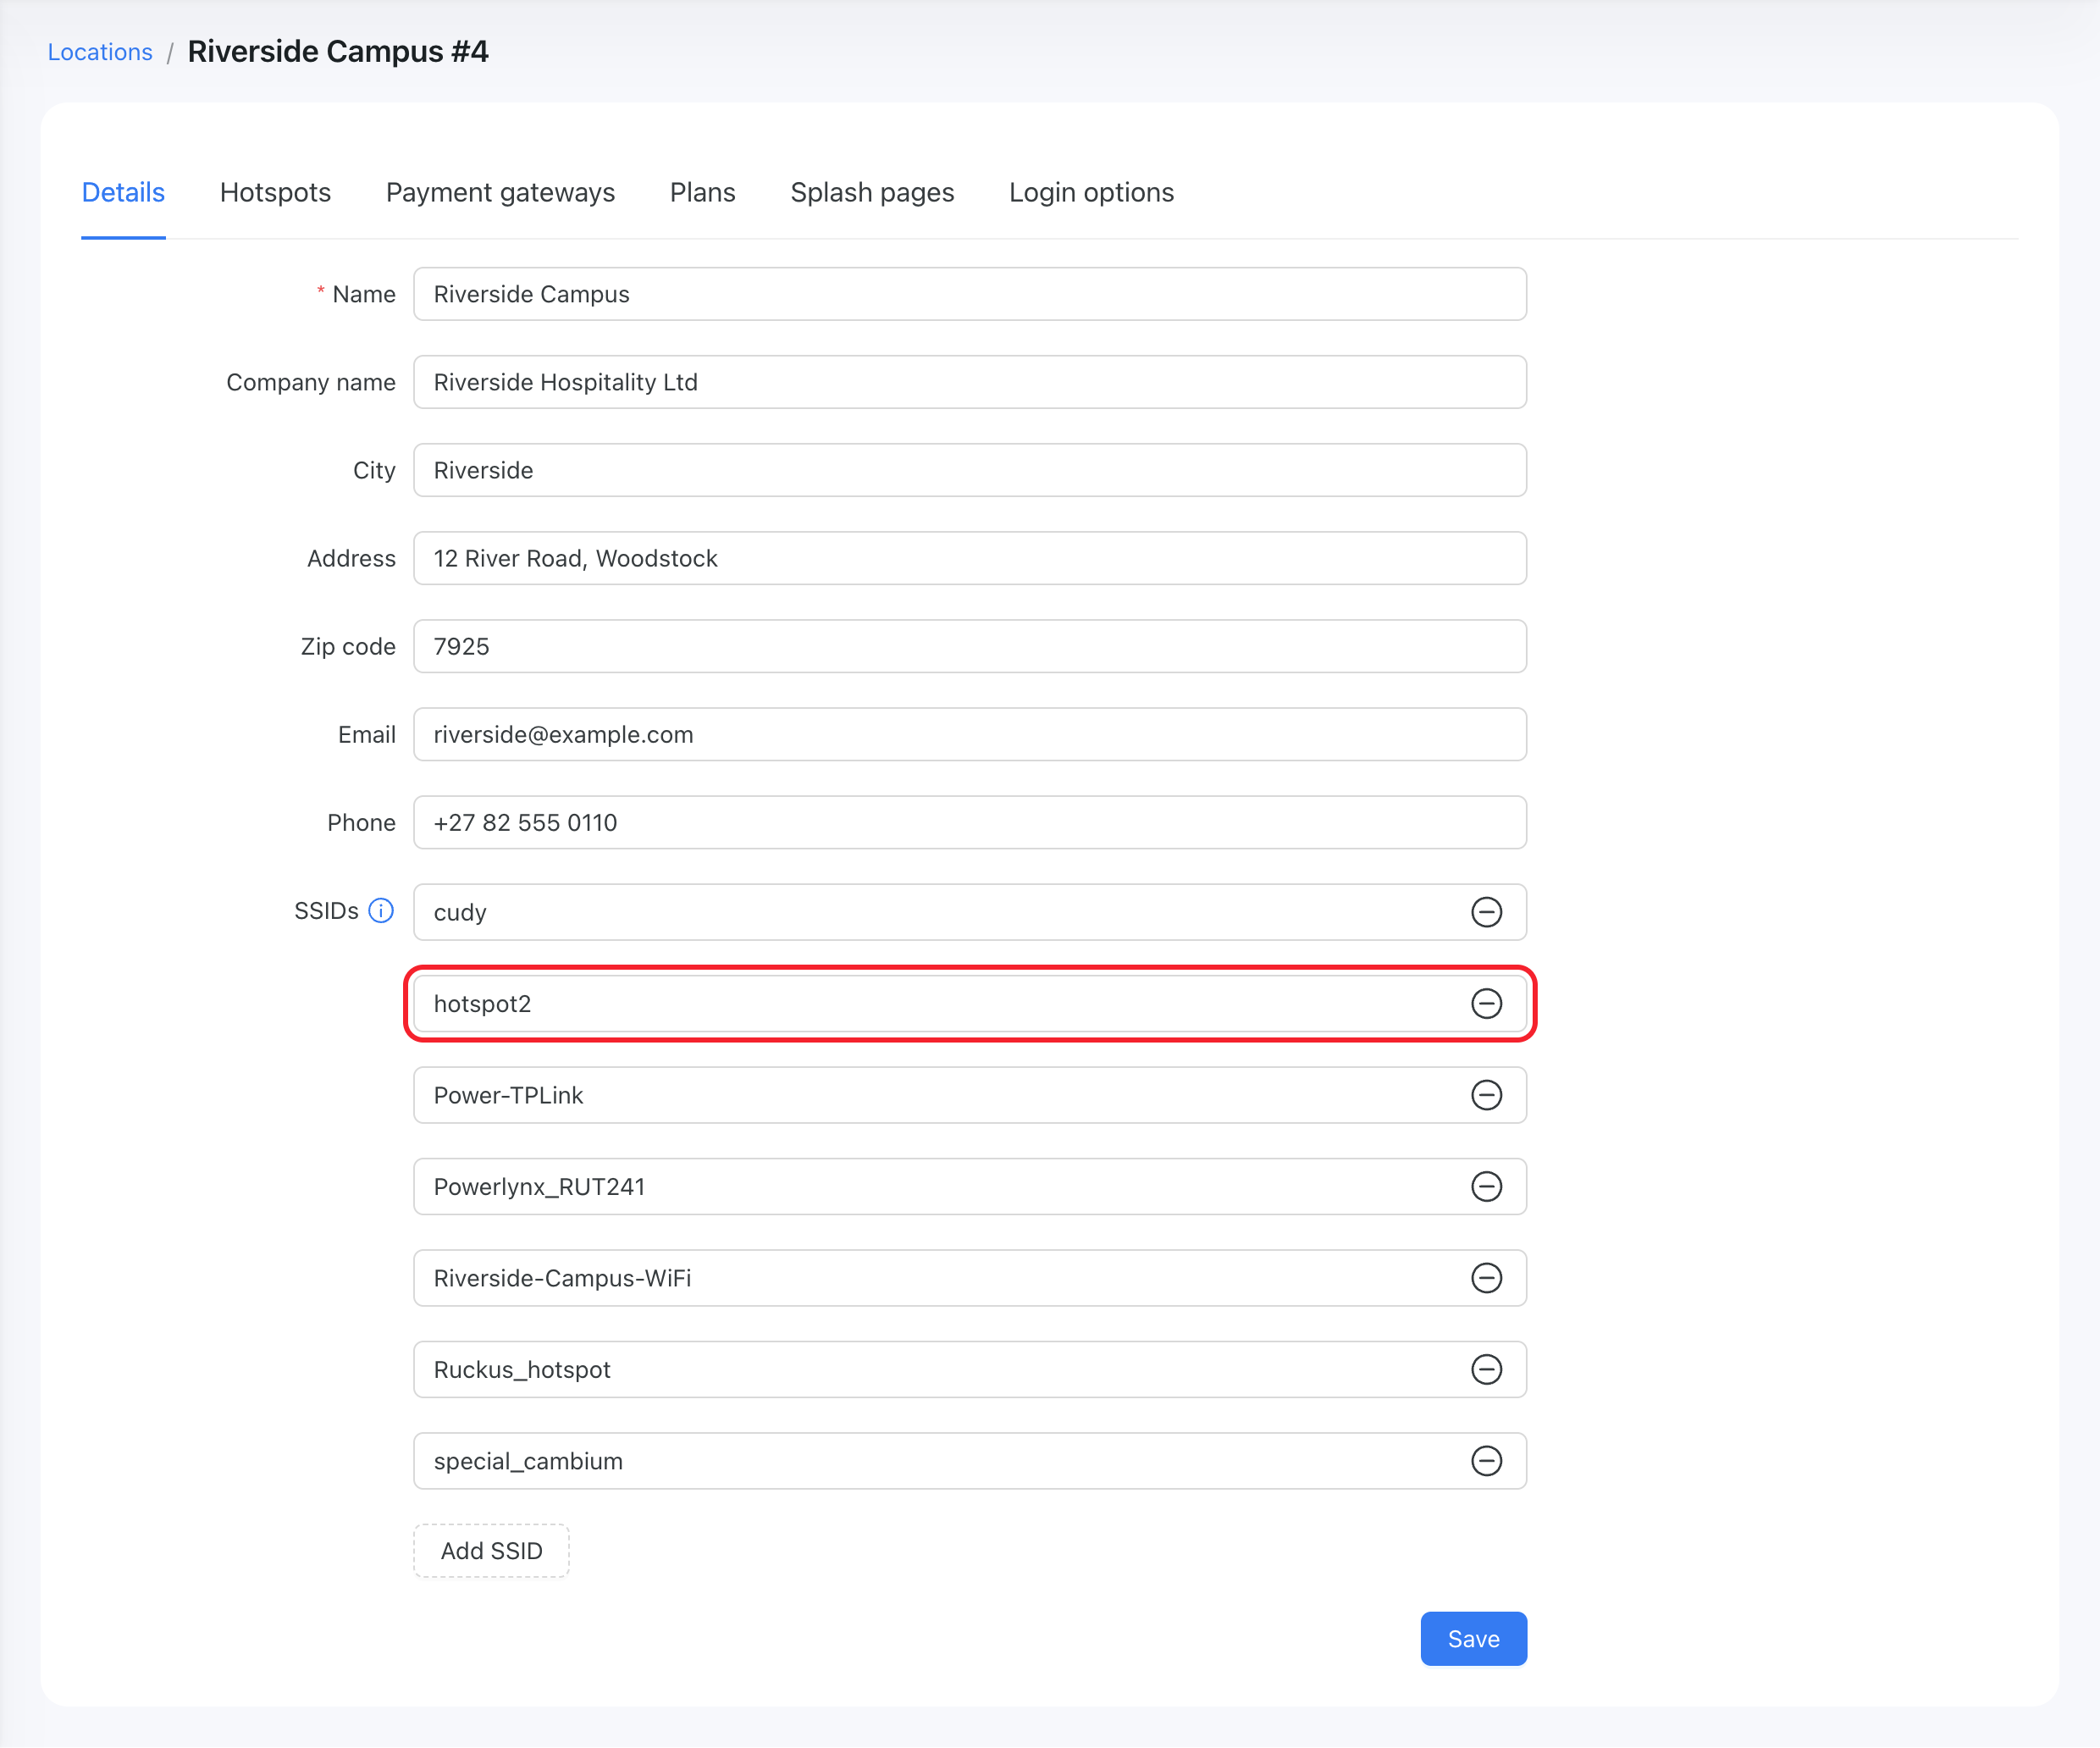Viewport: 2100px width, 1748px height.
Task: Remove the Riverside-Campus-WiFi SSID entry
Action: 1486,1278
